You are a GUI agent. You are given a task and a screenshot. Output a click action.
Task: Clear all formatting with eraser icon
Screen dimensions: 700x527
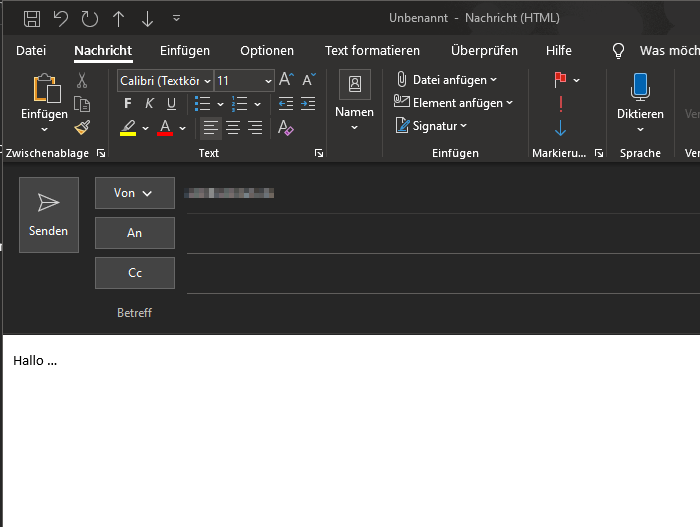pos(286,127)
